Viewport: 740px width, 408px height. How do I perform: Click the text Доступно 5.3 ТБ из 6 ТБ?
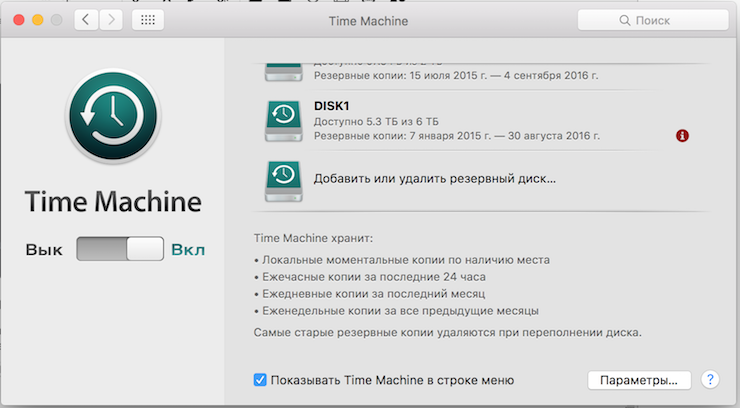click(x=376, y=122)
